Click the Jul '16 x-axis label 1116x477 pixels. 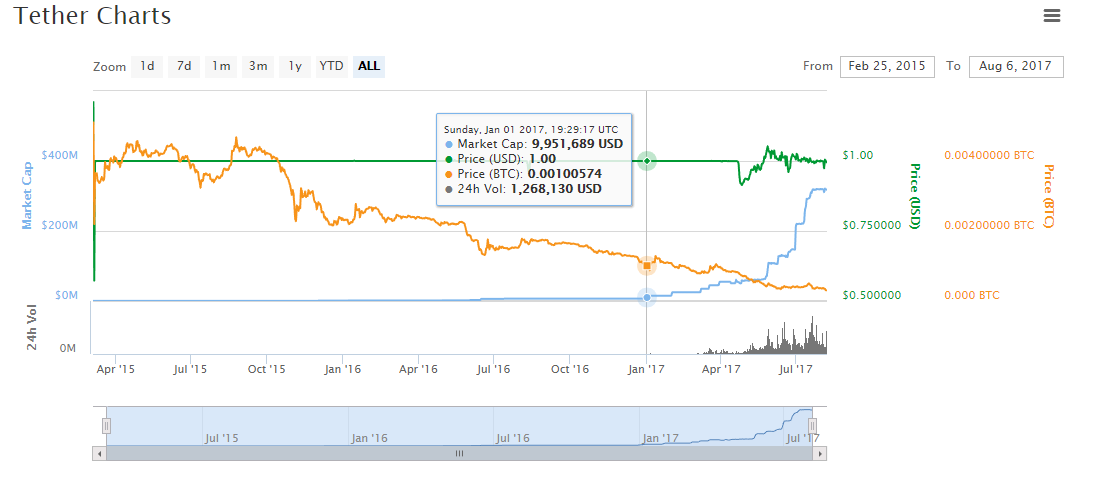[x=493, y=369]
